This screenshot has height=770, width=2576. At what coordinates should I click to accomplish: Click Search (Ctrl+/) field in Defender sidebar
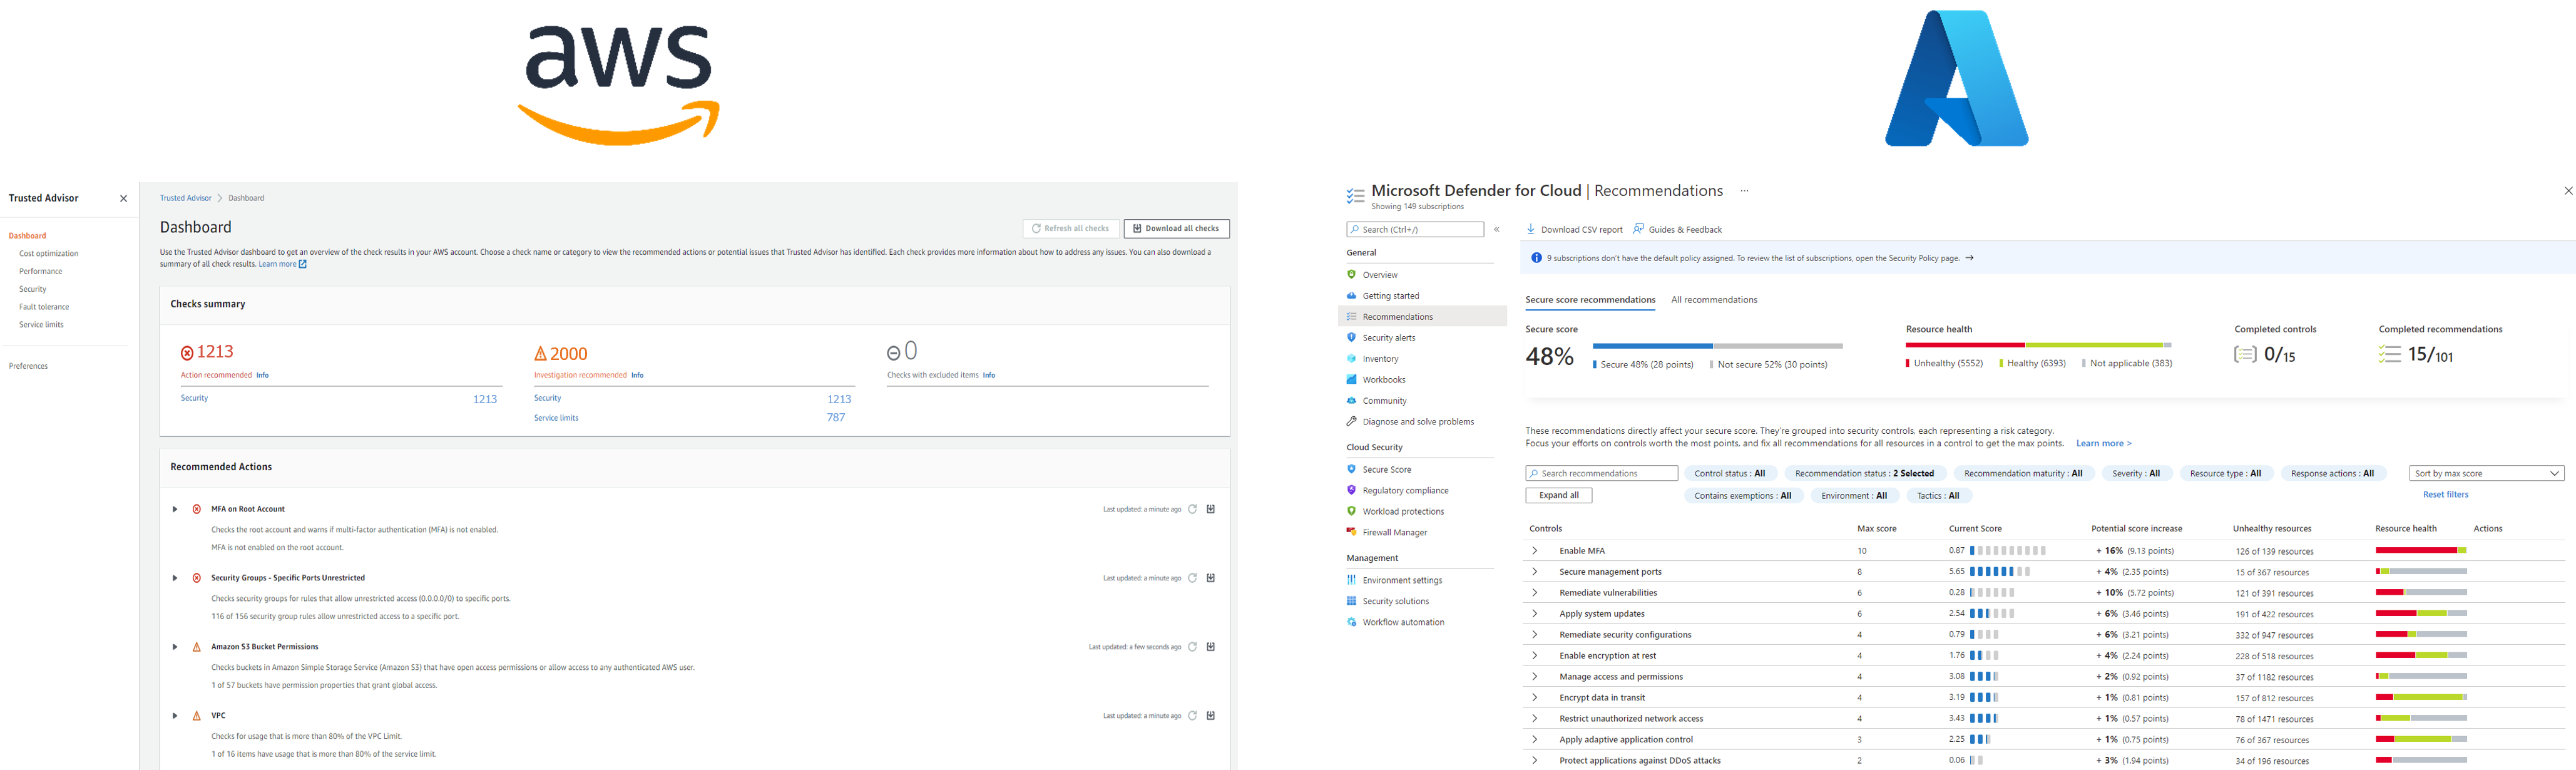pos(1415,230)
